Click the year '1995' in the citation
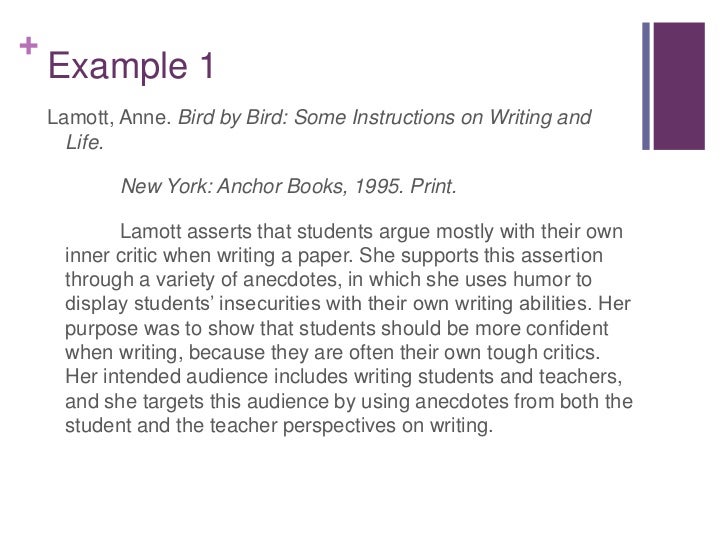 tap(377, 186)
